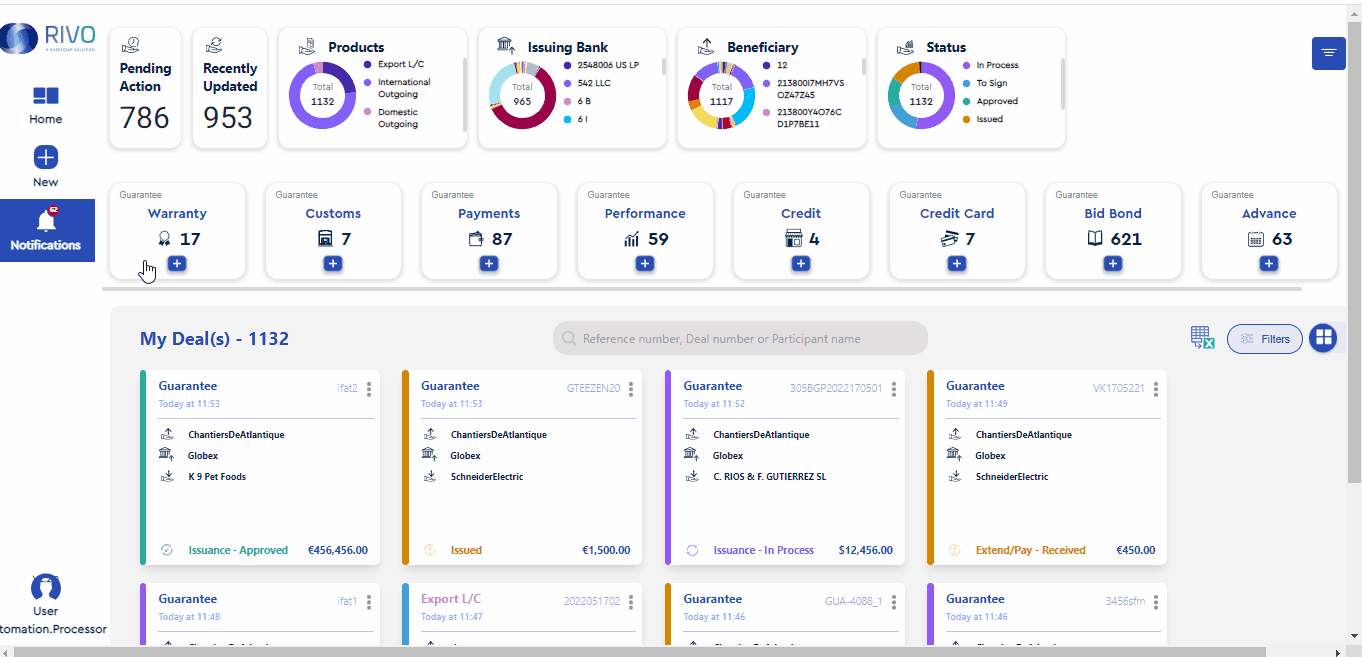Click the Customs guarantee label
Image resolution: width=1362 pixels, height=657 pixels.
pos(333,213)
